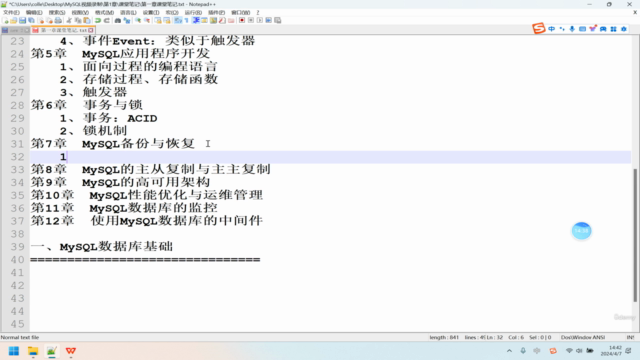Click the Stop macro recording icon
The width and height of the screenshot is (640, 360).
coord(251,20)
